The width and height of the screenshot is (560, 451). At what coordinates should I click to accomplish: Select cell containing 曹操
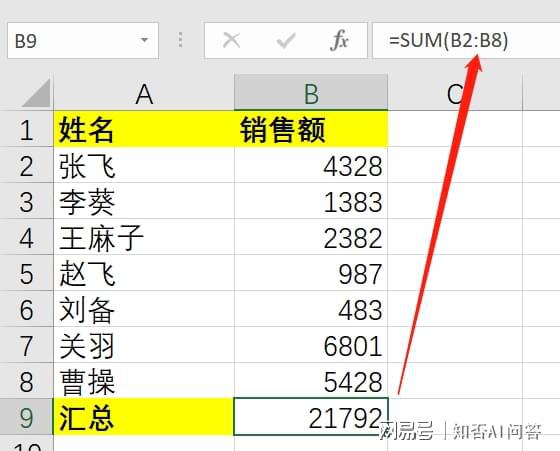(144, 381)
